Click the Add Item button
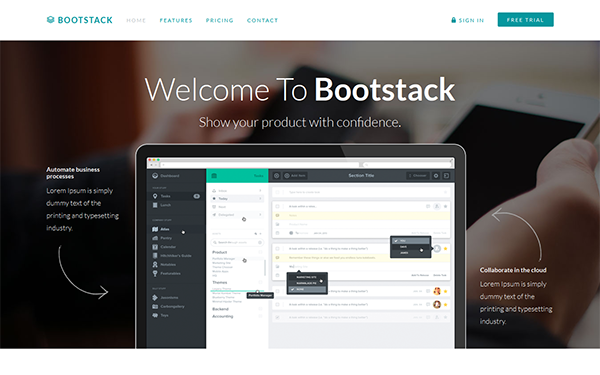 click(x=295, y=176)
